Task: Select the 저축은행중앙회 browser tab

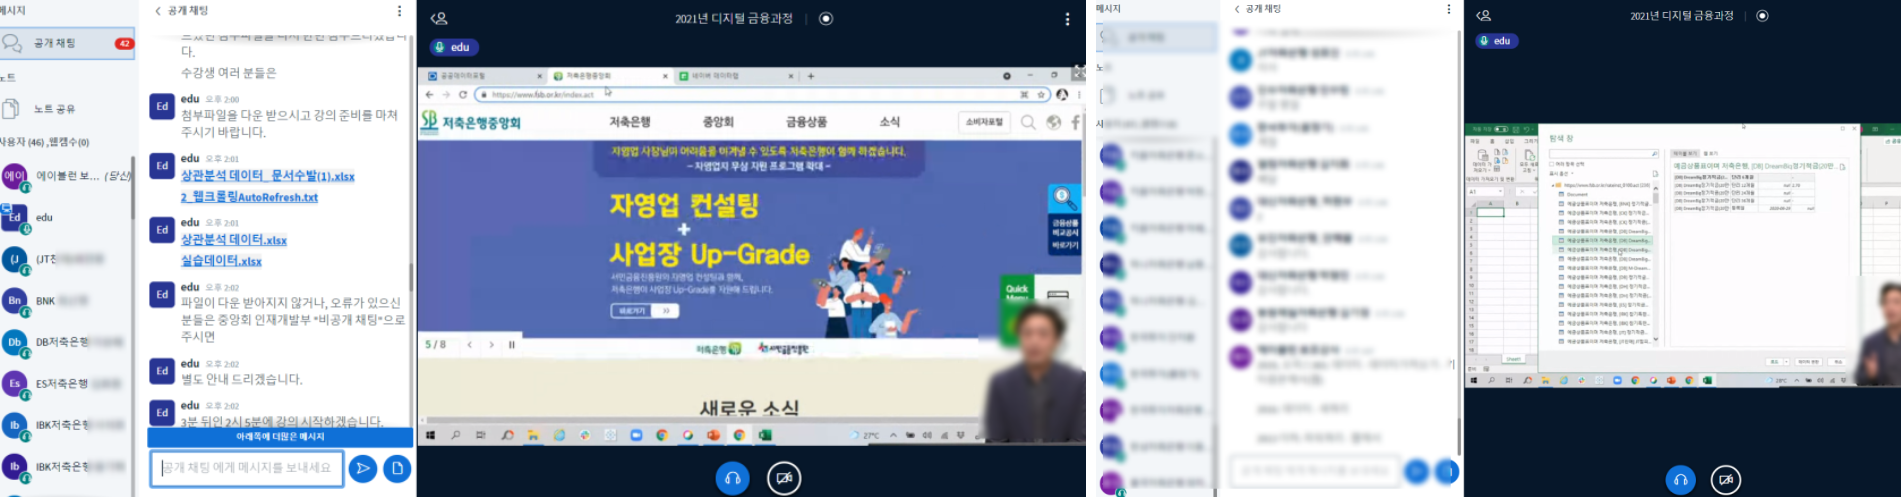Action: tap(608, 76)
